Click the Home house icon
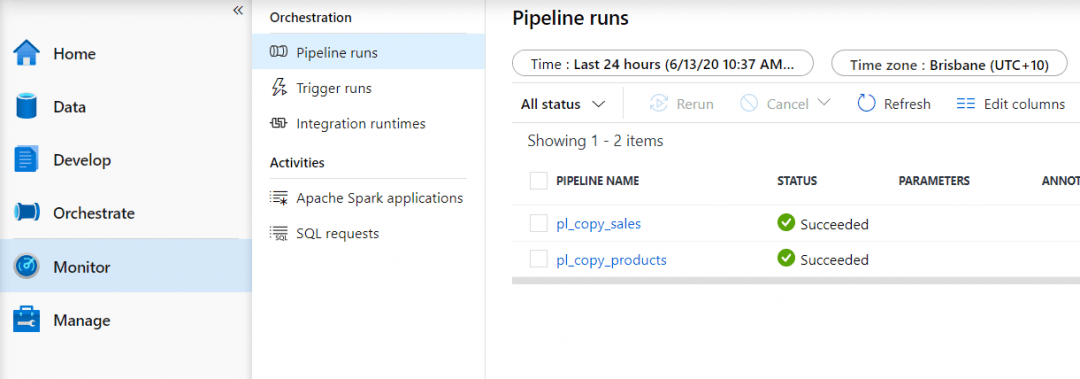 coord(27,53)
